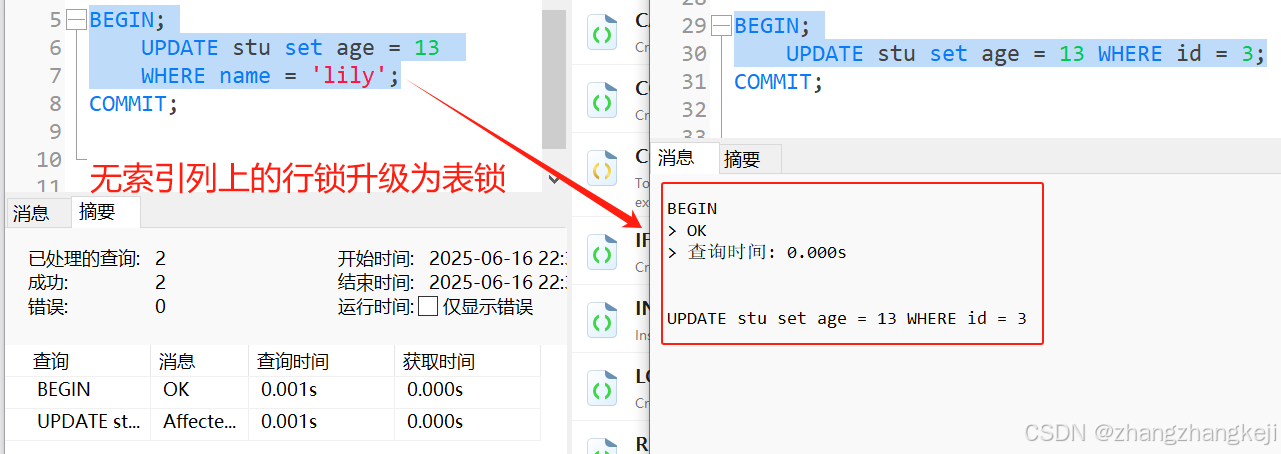The image size is (1281, 454).
Task: Click '> 查询时间: 0.000s' in message output
Action: (757, 253)
